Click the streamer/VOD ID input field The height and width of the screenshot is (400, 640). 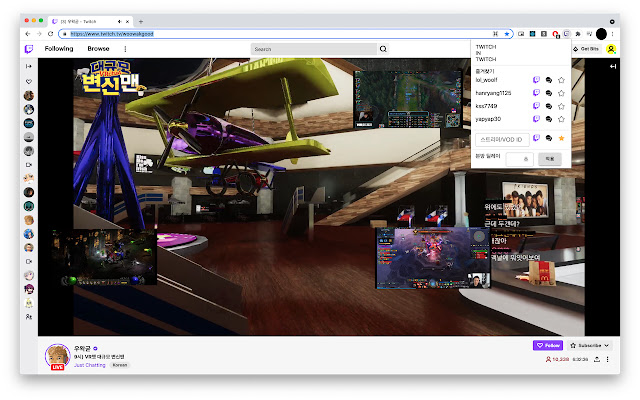tap(502, 140)
